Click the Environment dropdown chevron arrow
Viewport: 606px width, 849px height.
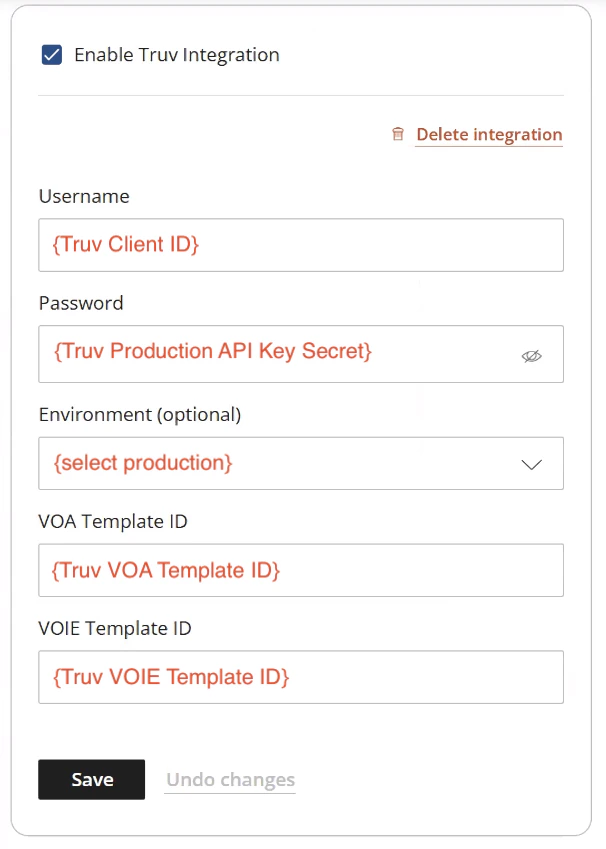click(531, 463)
